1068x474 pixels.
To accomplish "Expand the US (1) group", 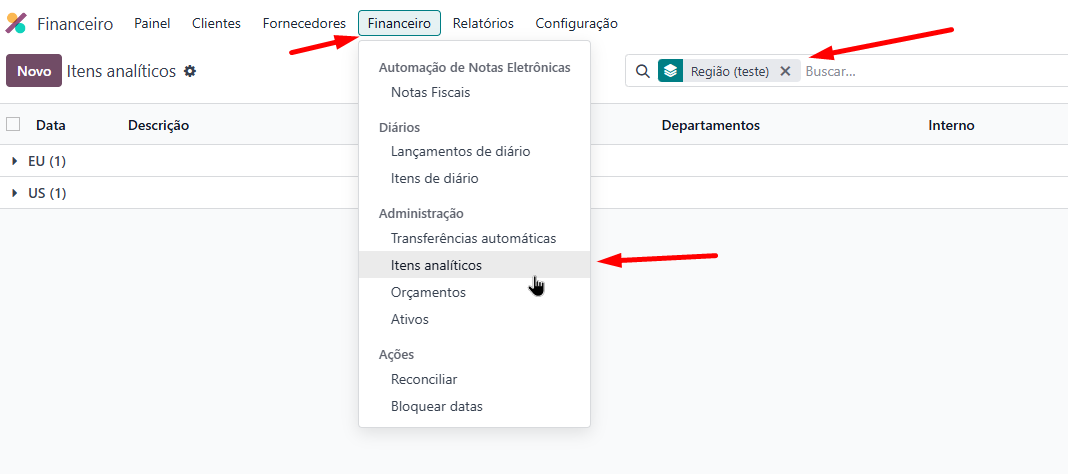I will pos(40,193).
